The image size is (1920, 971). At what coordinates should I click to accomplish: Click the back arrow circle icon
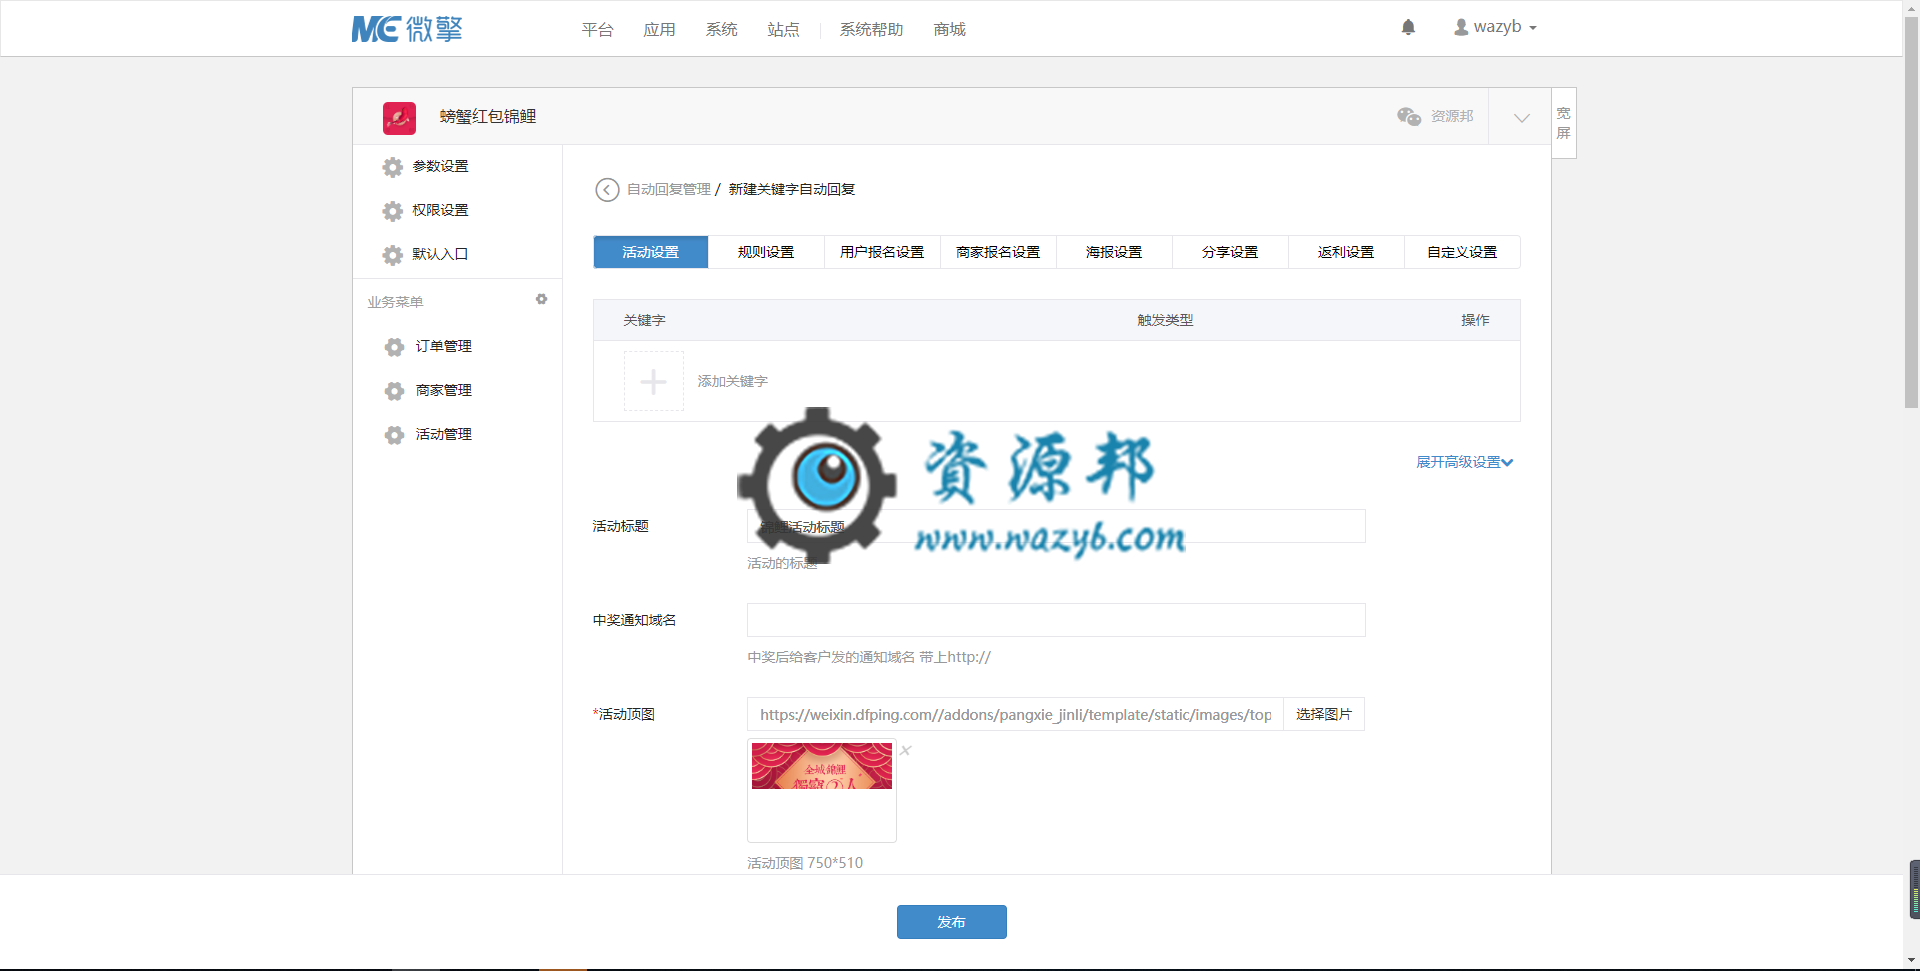click(x=607, y=190)
